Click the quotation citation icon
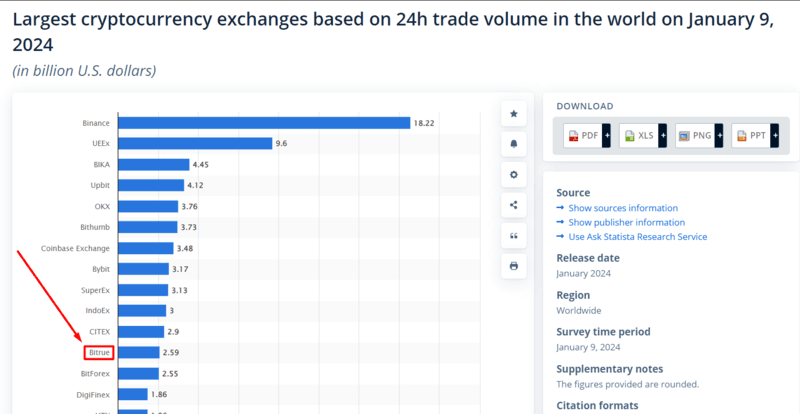Viewport: 800px width, 414px height. pos(514,236)
